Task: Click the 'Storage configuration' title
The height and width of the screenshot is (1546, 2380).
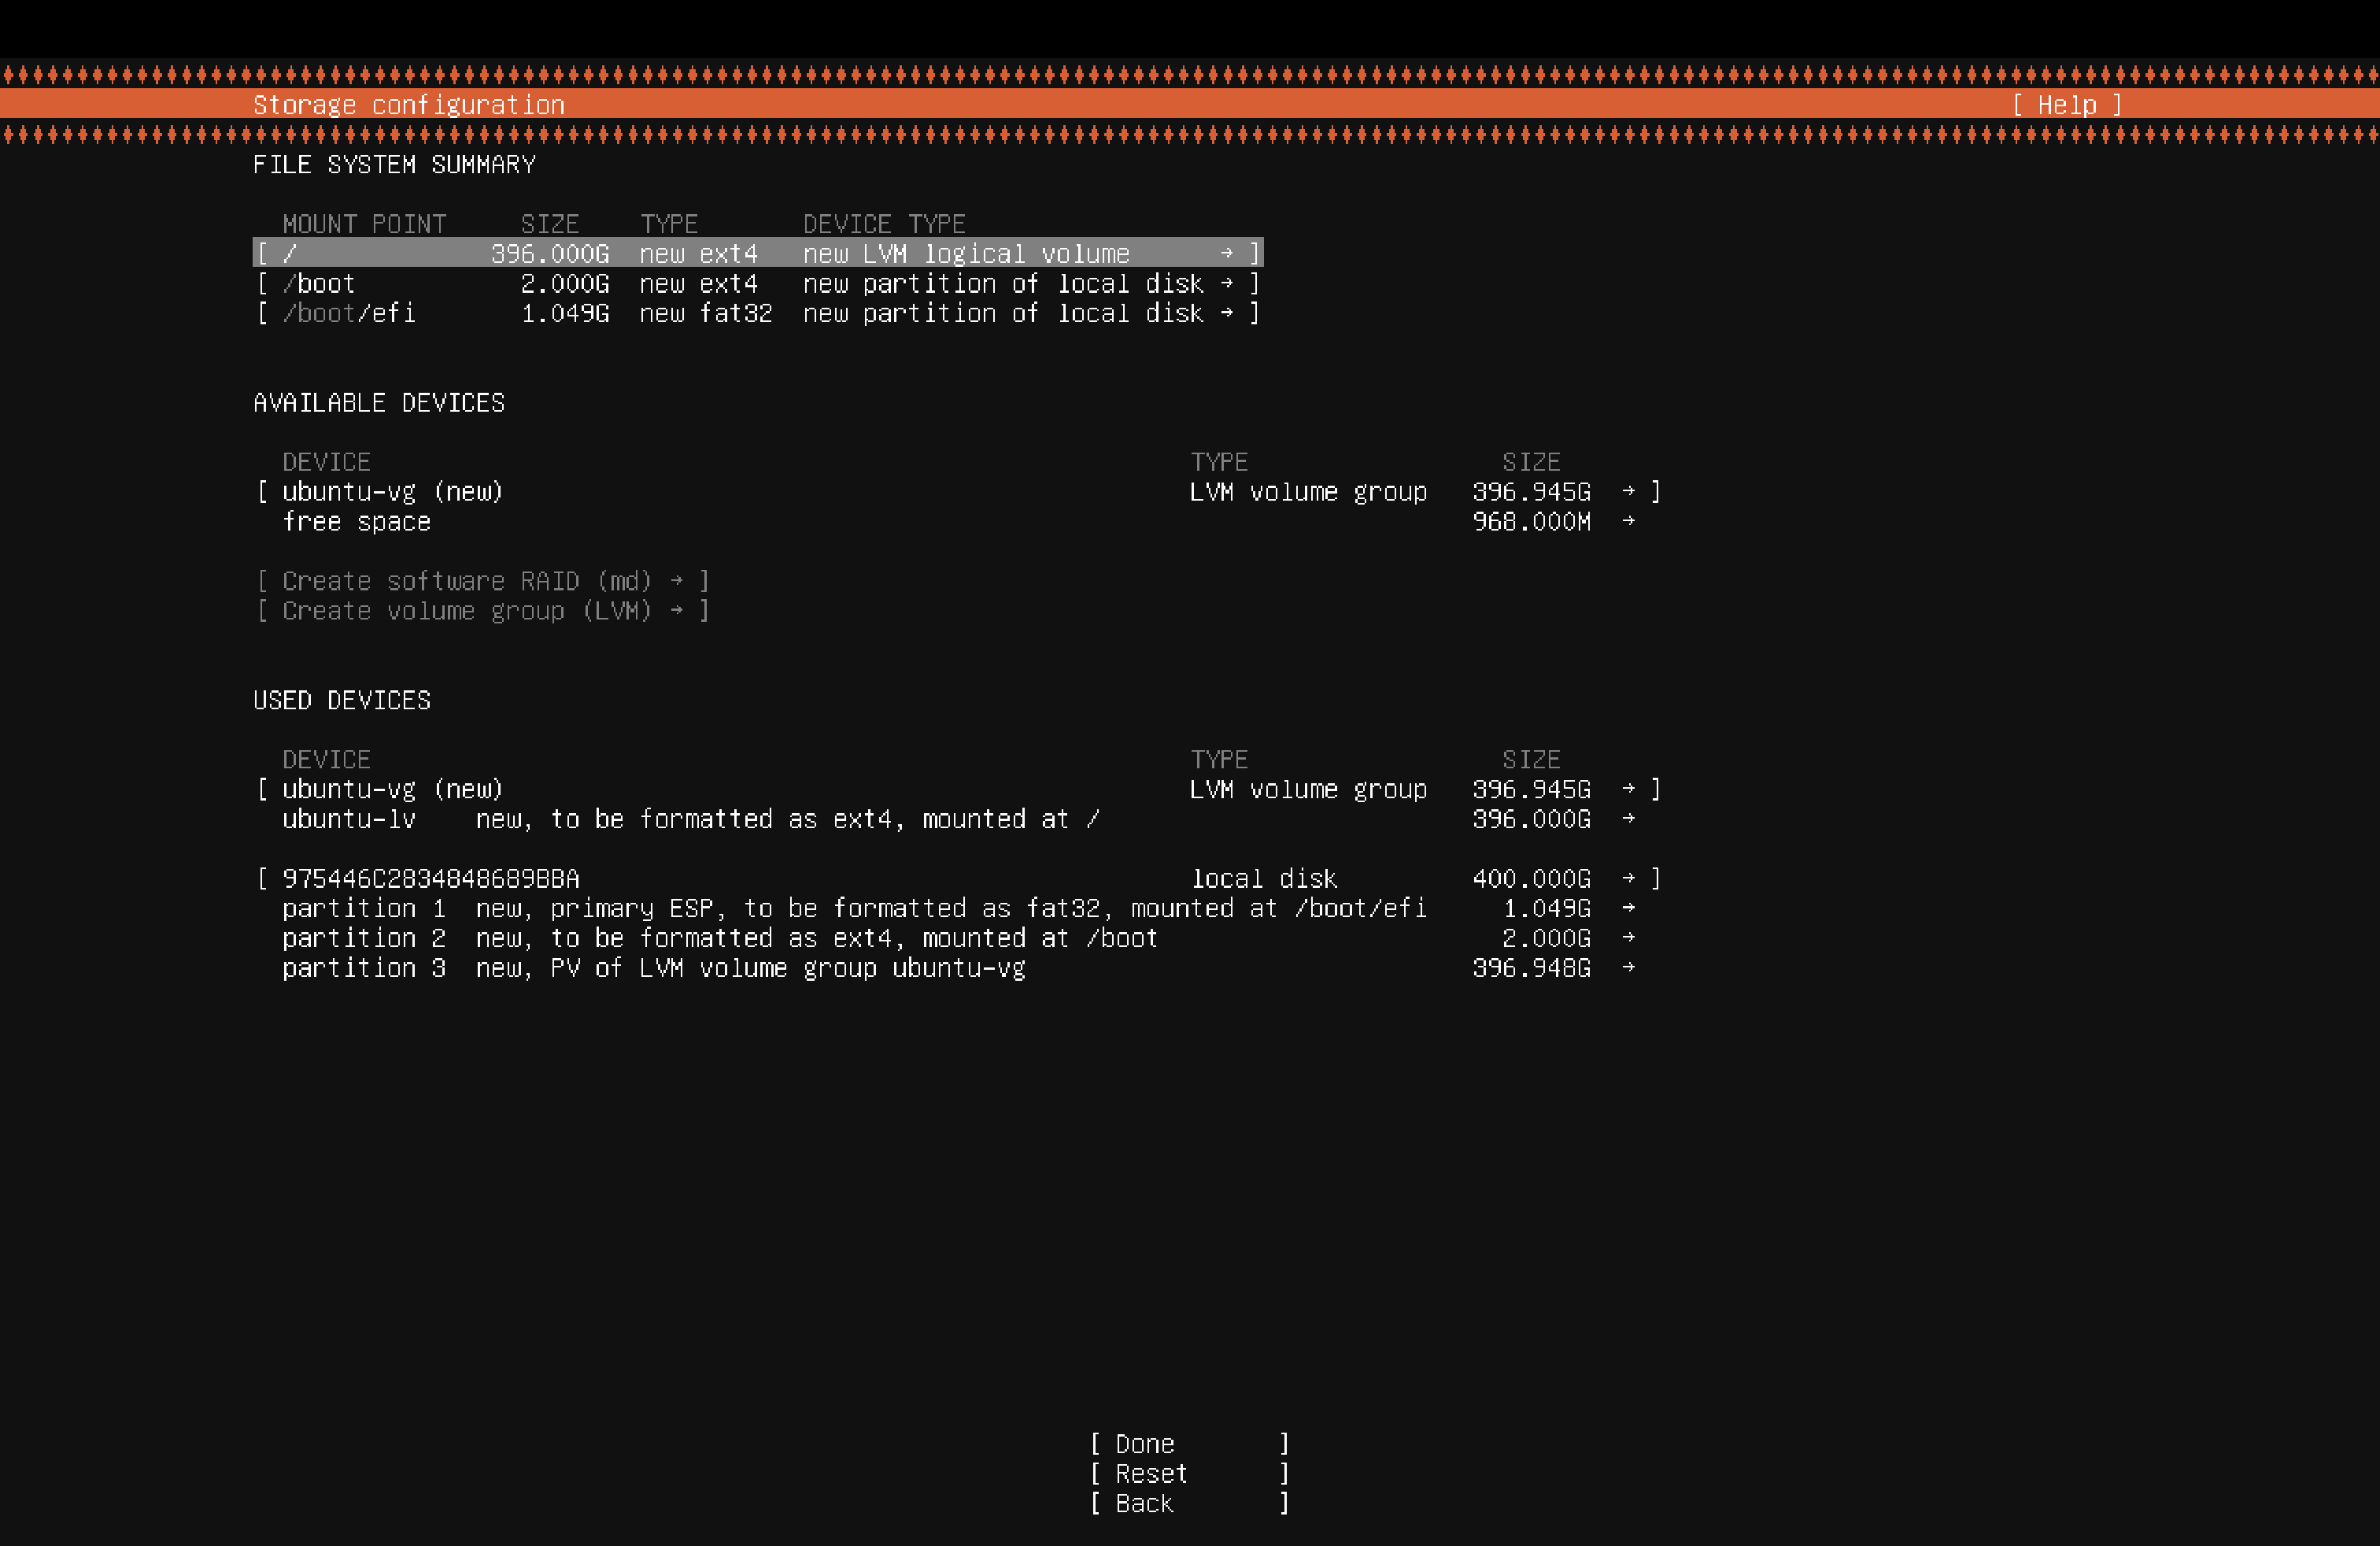Action: tap(409, 105)
